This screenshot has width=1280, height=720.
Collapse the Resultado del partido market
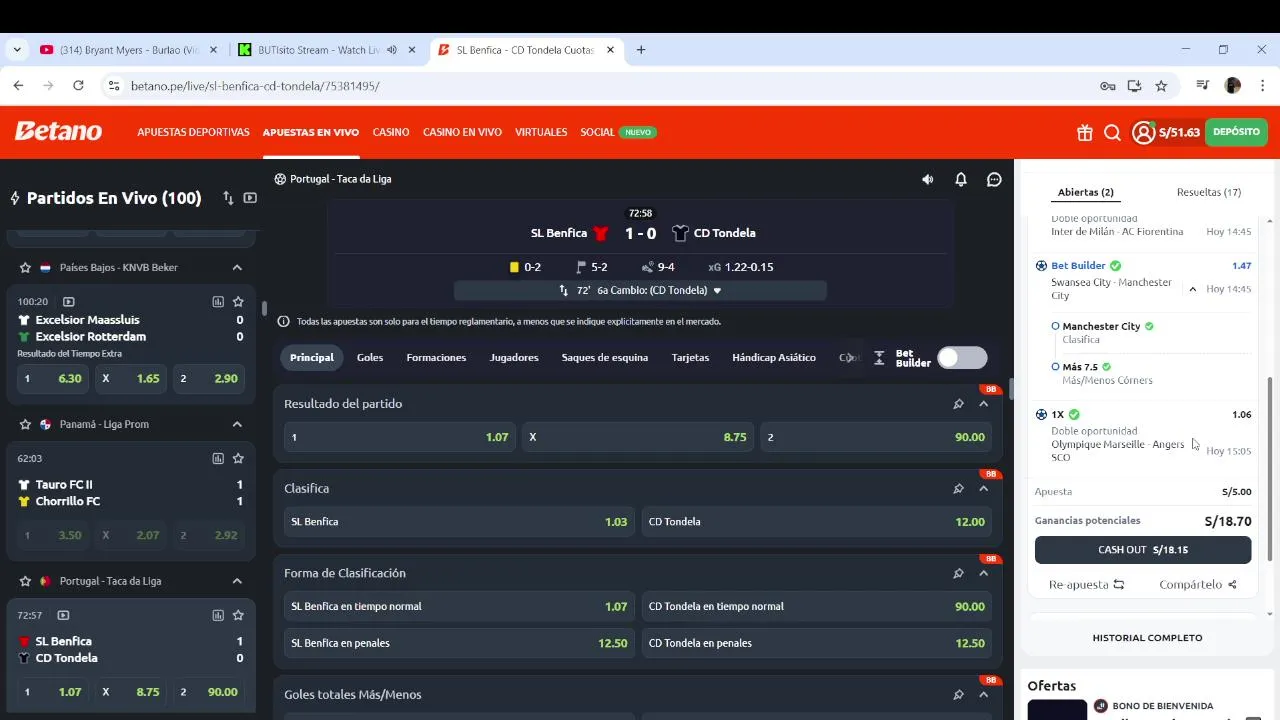click(x=984, y=404)
